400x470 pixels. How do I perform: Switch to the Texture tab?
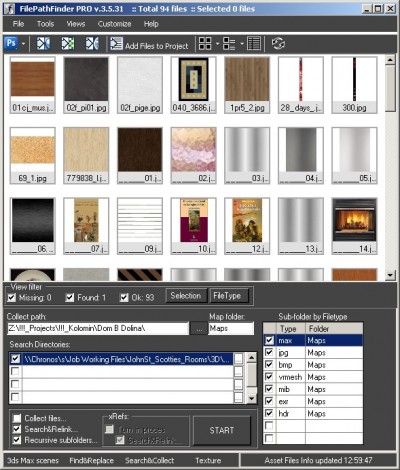click(x=208, y=461)
